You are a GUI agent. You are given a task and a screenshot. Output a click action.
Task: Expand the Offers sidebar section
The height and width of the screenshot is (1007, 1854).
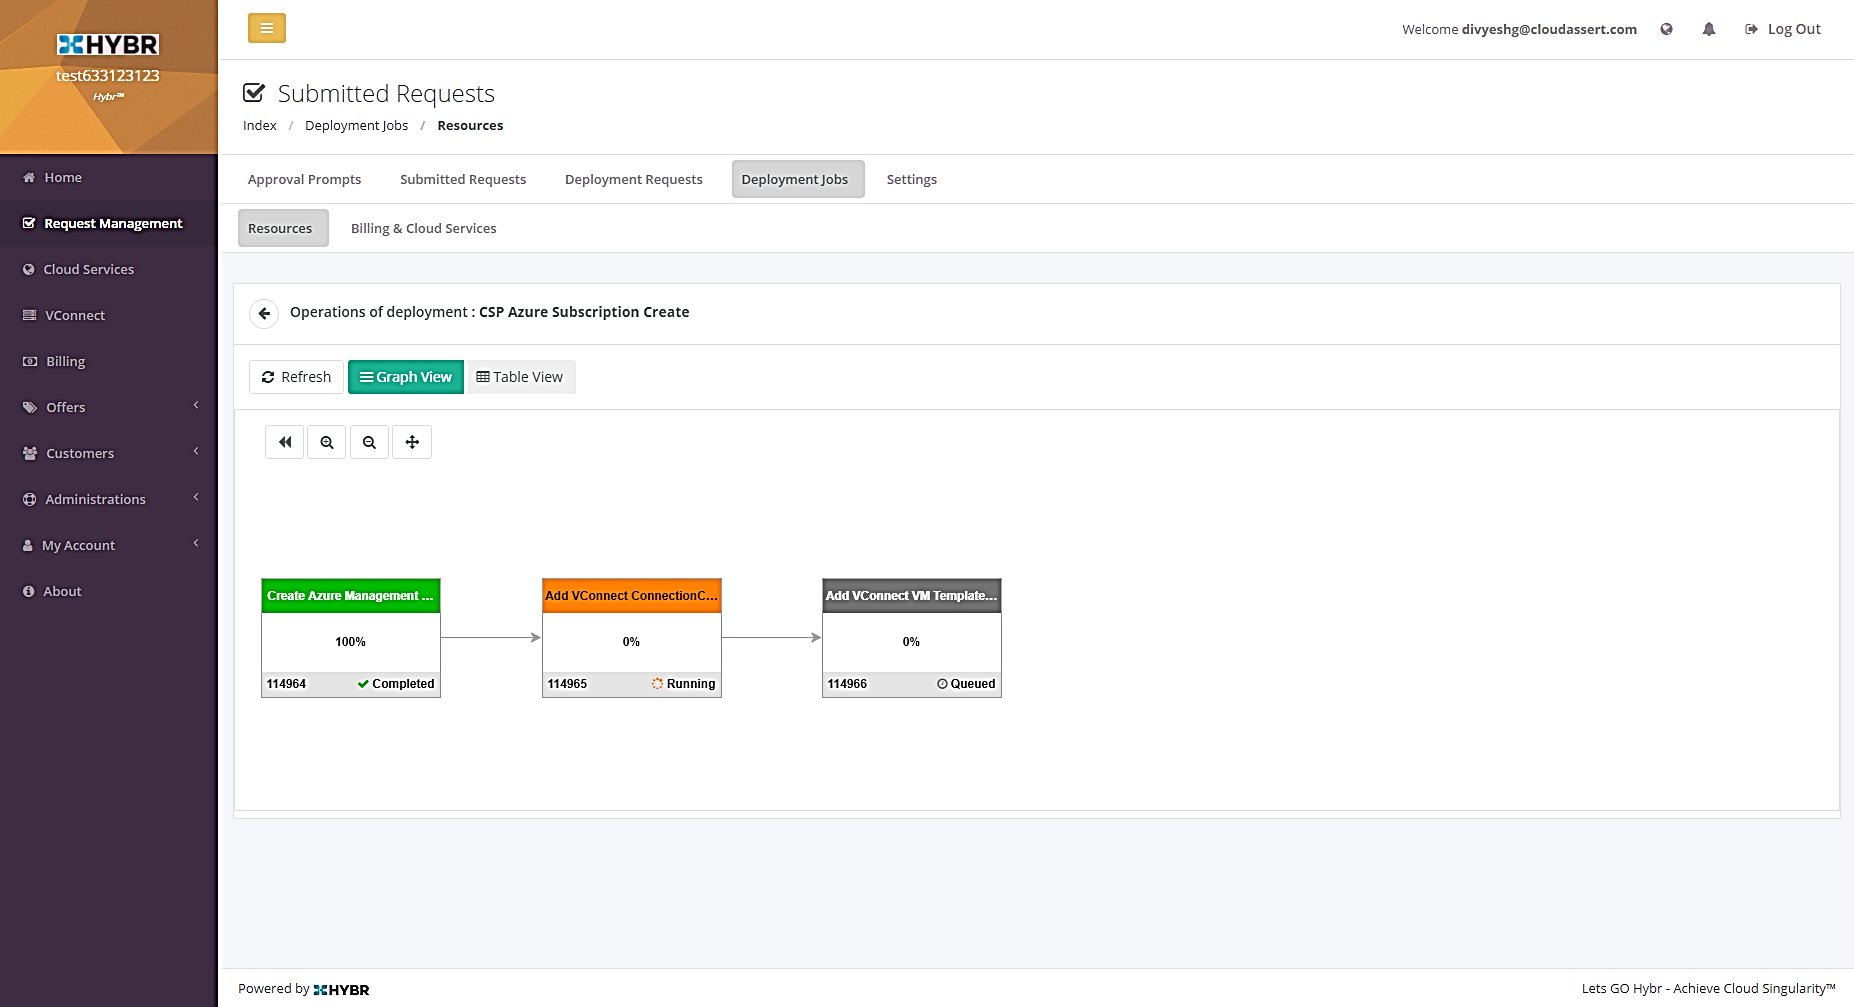pos(65,407)
